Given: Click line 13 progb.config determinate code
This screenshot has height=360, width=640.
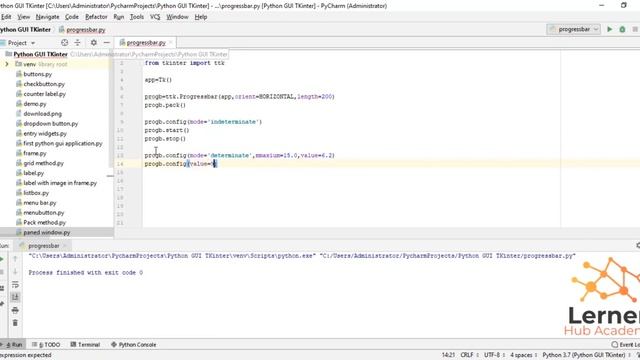Looking at the screenshot, I should click(240, 156).
